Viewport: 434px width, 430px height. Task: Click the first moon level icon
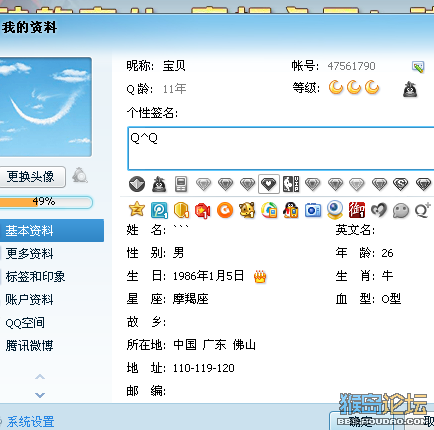336,88
